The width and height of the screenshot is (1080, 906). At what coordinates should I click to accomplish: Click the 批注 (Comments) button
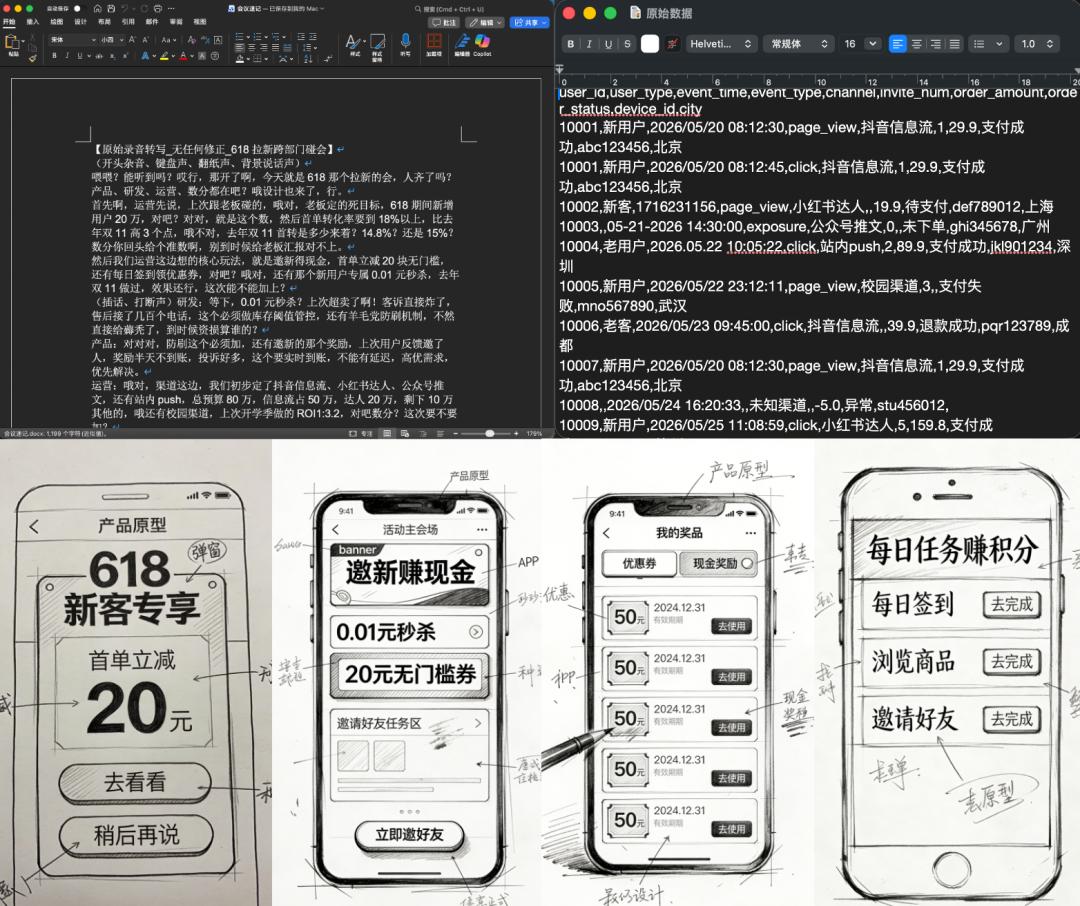[x=444, y=22]
